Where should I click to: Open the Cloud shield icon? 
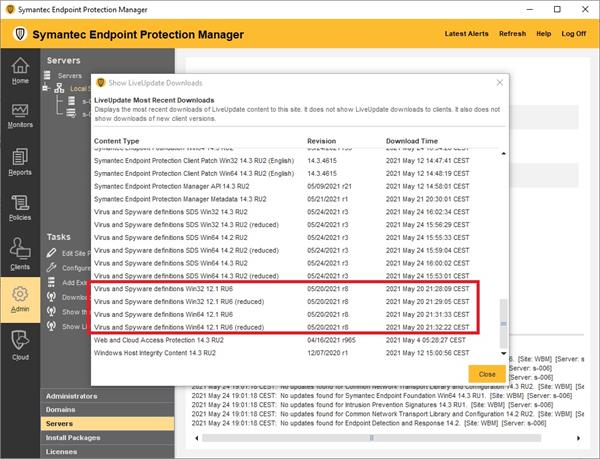20,340
